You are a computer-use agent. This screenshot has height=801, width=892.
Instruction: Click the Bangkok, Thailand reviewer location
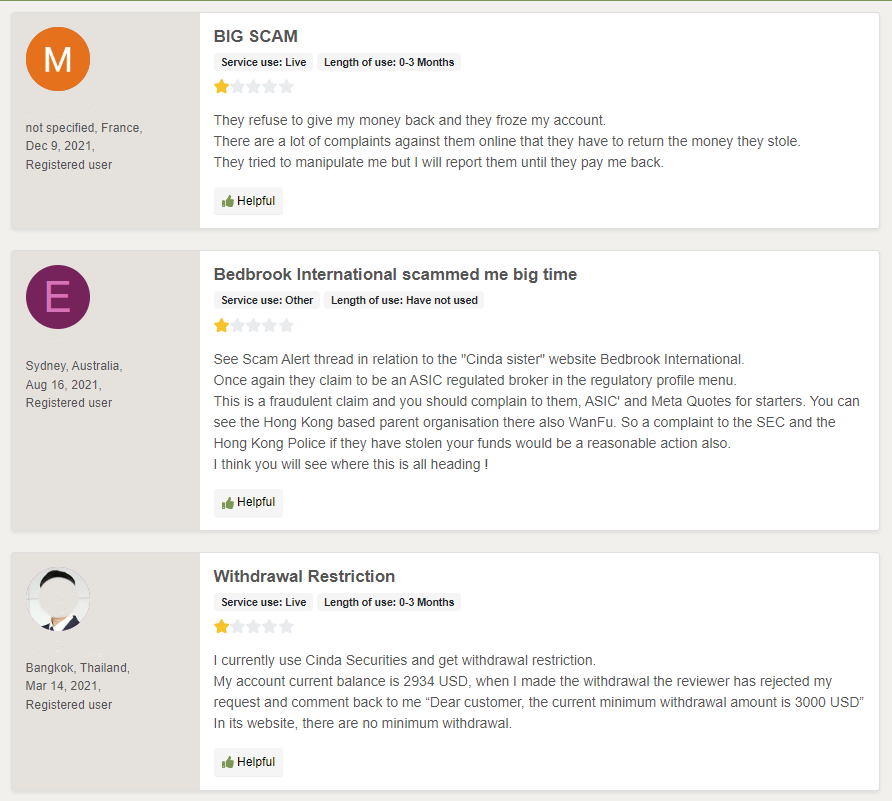tap(77, 668)
